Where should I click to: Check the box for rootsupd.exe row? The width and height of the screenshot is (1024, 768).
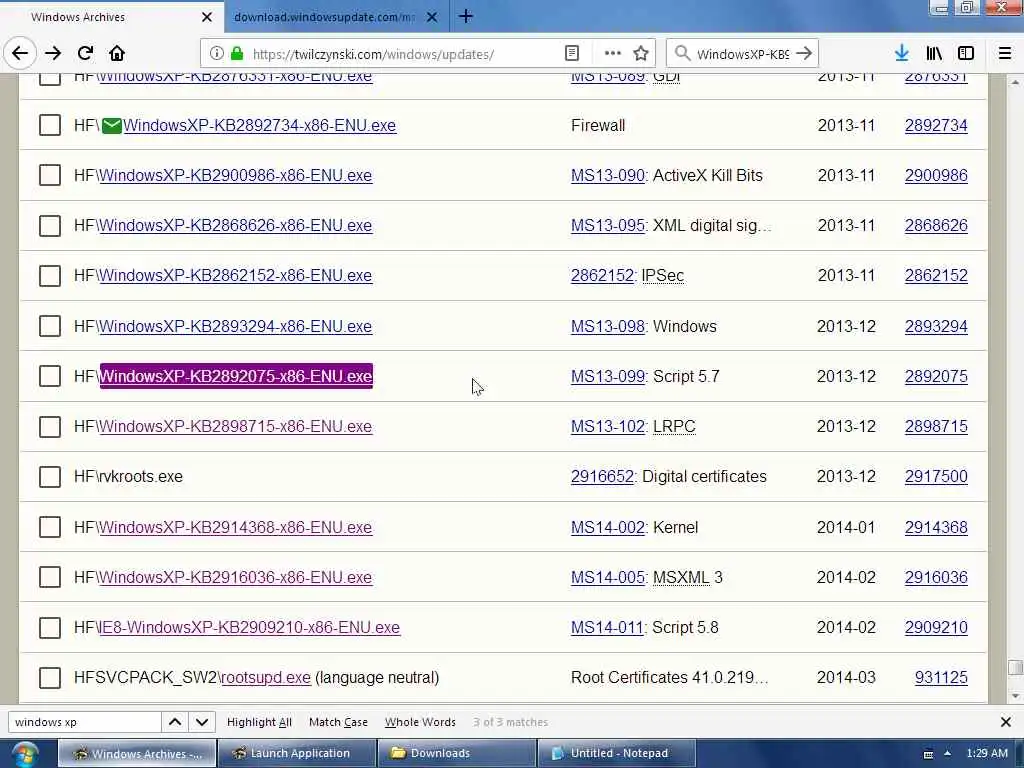coord(50,678)
